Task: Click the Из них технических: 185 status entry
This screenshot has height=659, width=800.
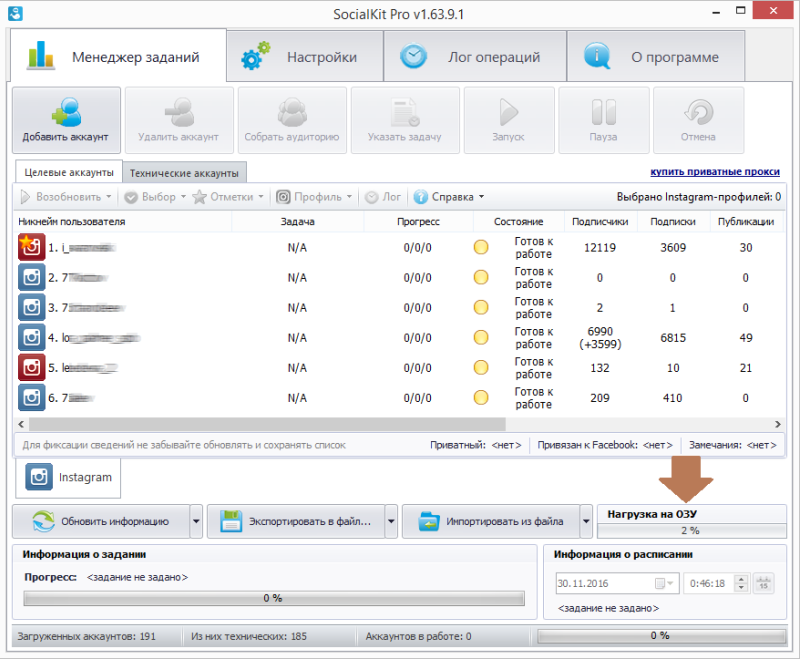Action: point(249,637)
